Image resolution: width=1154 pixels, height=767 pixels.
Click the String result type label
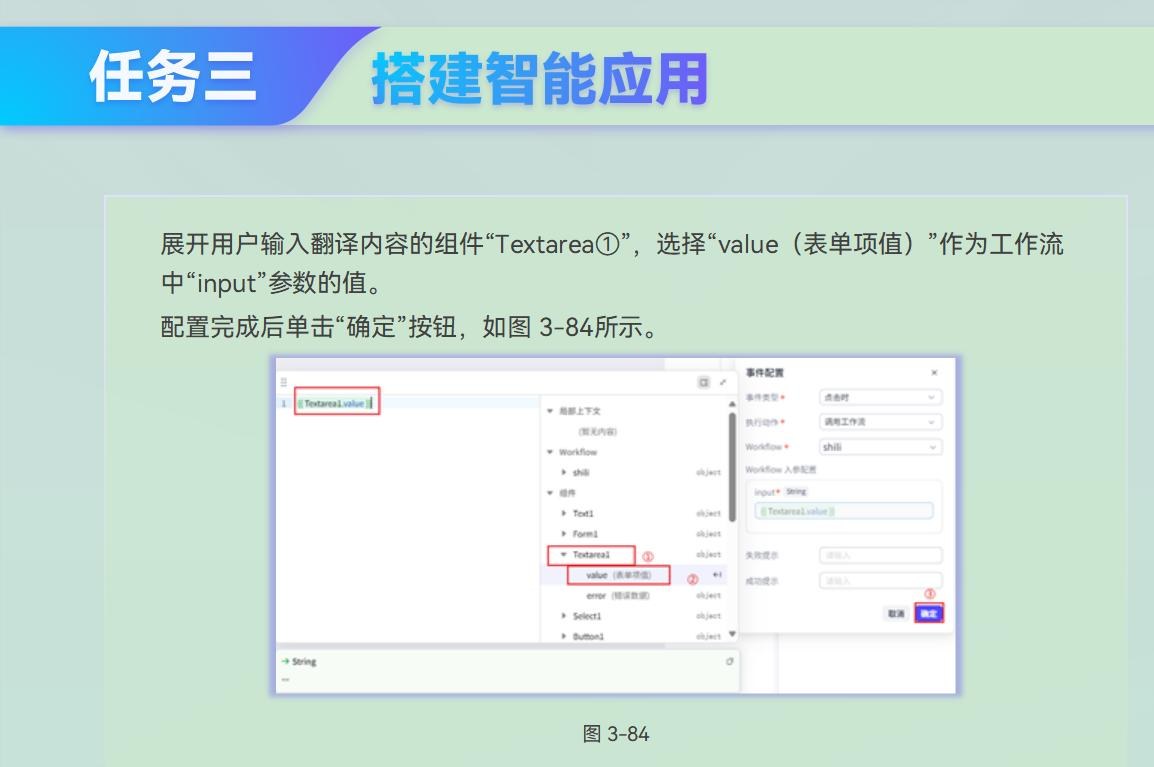[x=304, y=662]
